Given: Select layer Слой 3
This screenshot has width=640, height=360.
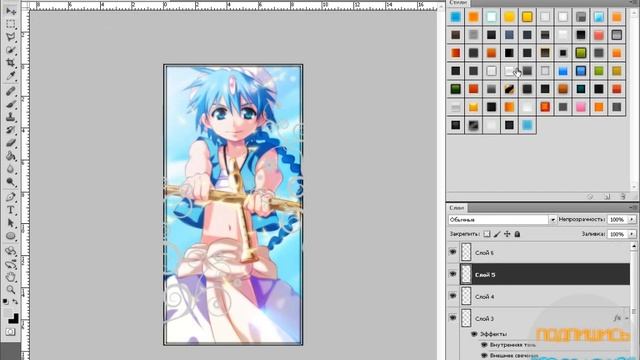Looking at the screenshot, I should tap(545, 318).
